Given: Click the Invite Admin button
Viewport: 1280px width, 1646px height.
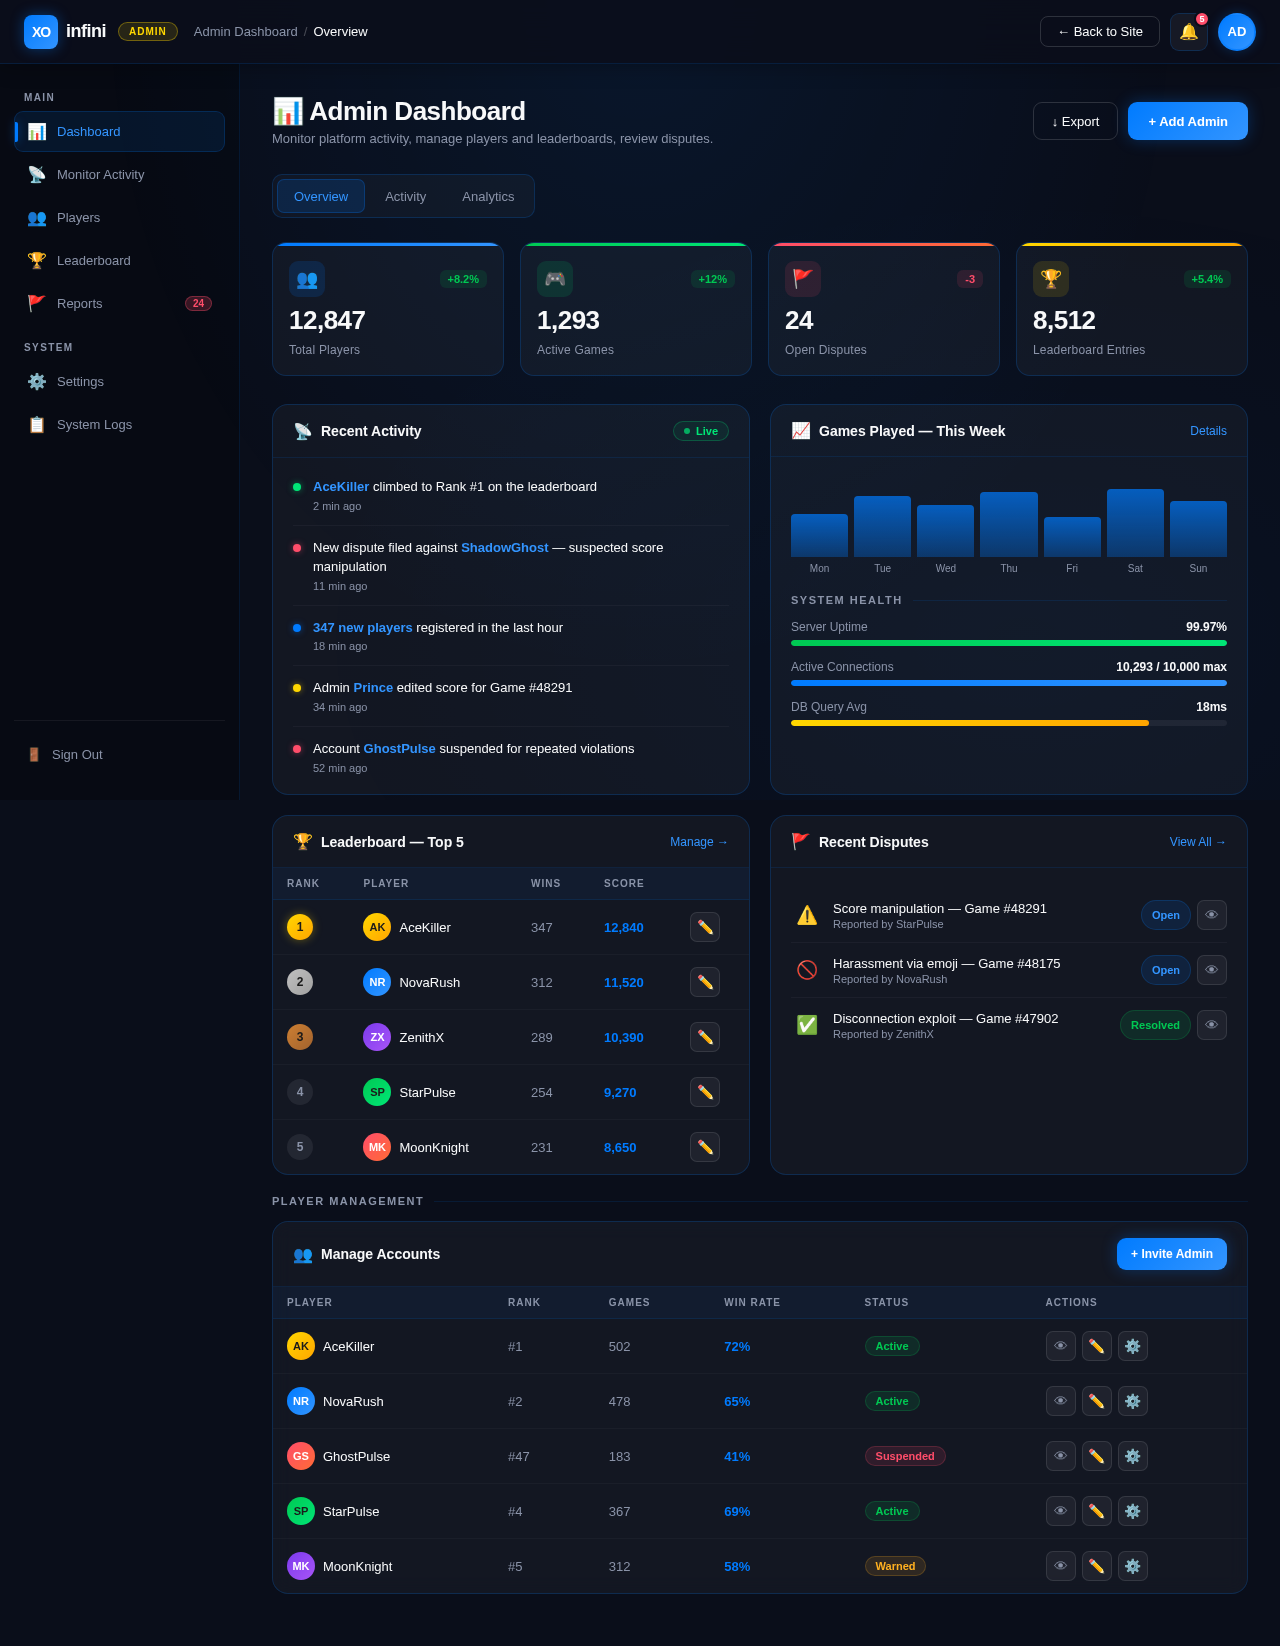Looking at the screenshot, I should (x=1172, y=1254).
